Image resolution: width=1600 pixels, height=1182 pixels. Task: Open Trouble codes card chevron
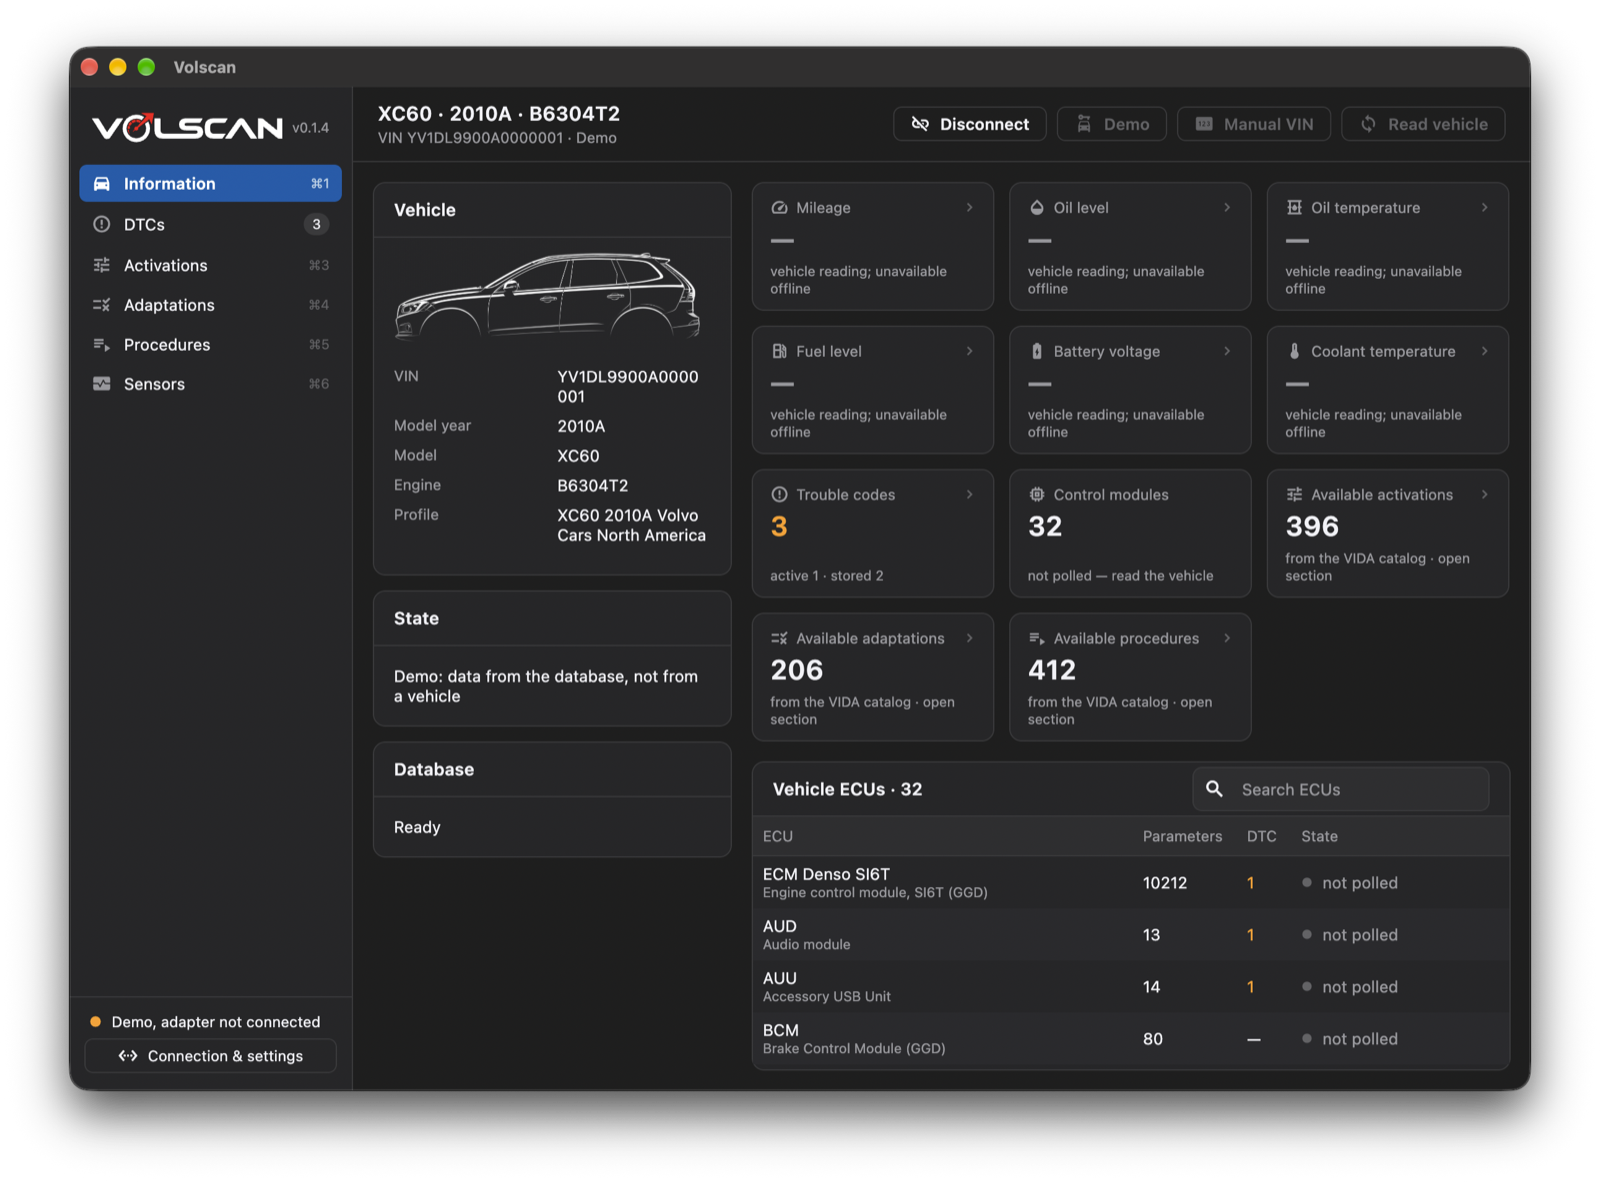click(969, 495)
